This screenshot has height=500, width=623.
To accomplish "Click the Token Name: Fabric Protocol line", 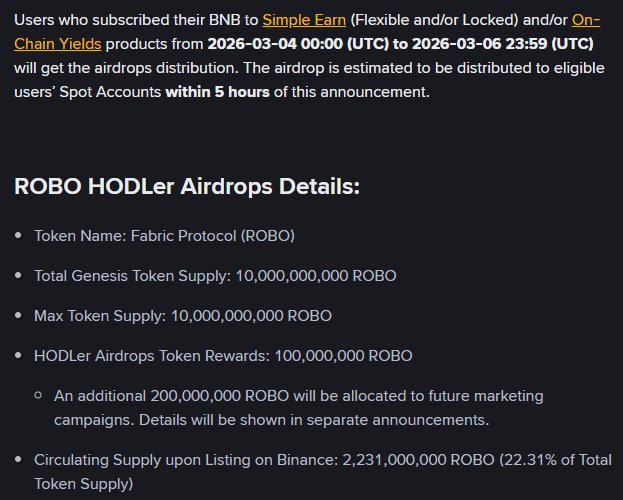I will point(164,236).
